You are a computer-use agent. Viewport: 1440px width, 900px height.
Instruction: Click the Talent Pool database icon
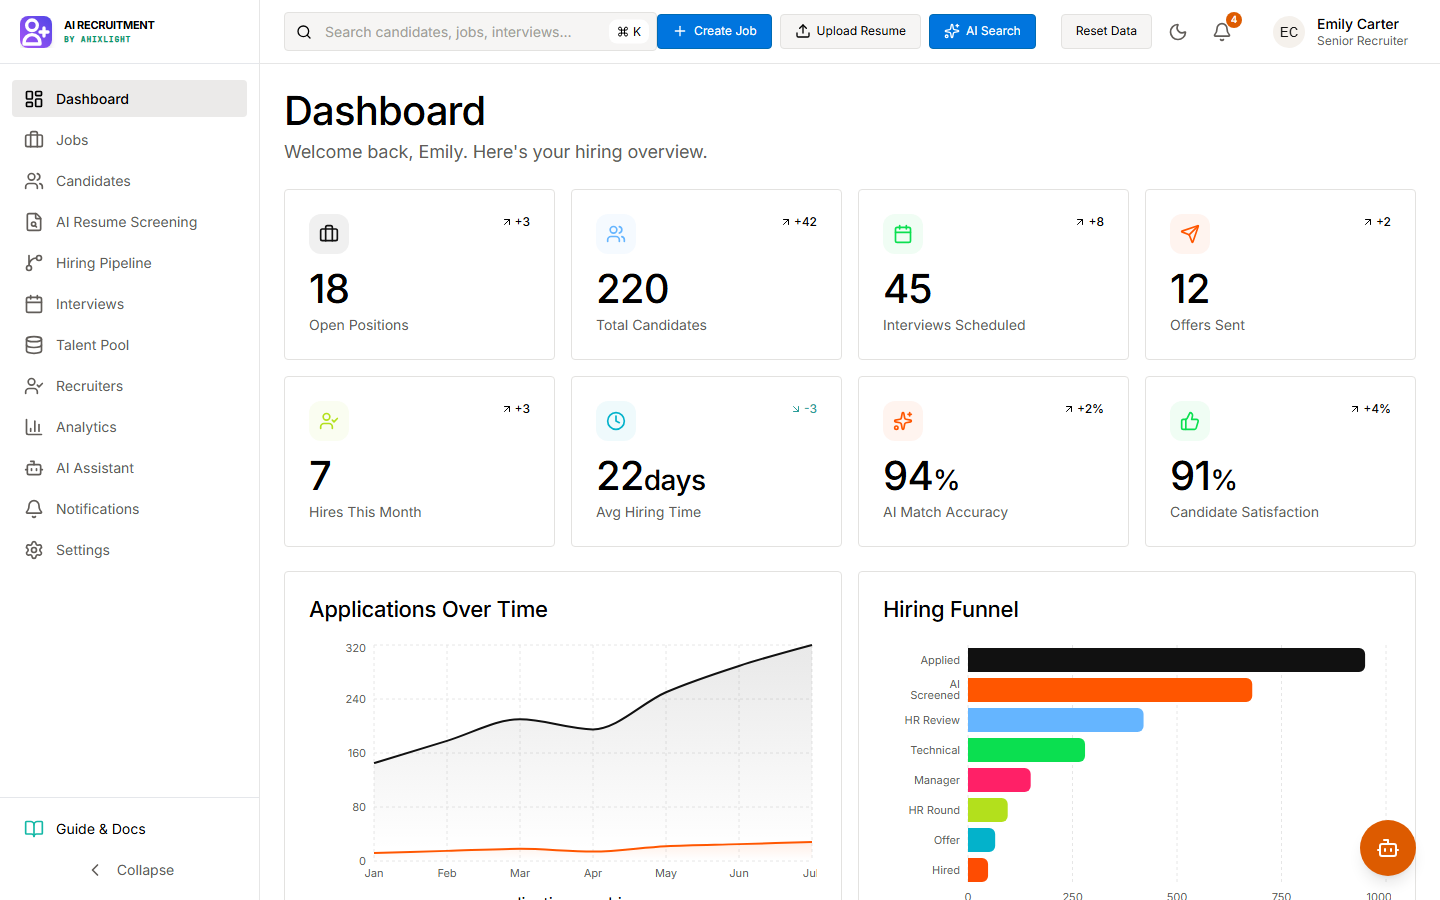[34, 345]
